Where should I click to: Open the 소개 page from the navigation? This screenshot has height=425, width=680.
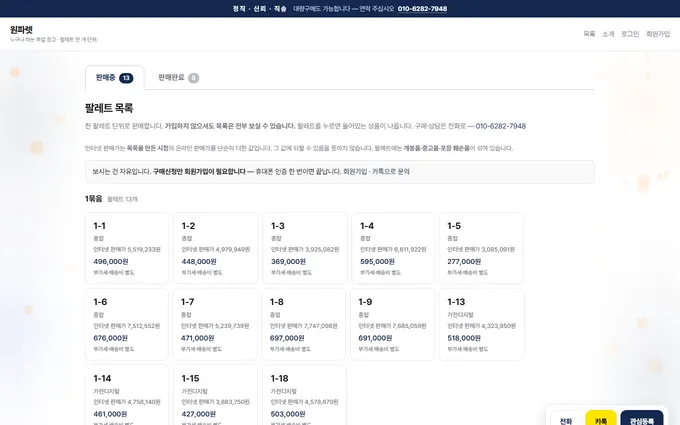pos(608,34)
